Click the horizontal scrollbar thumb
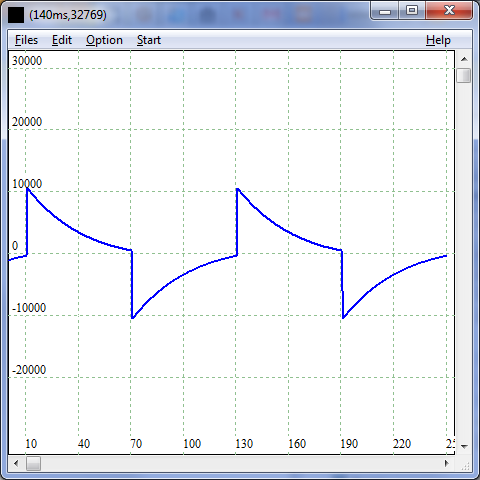480x480 pixels. click(x=33, y=463)
